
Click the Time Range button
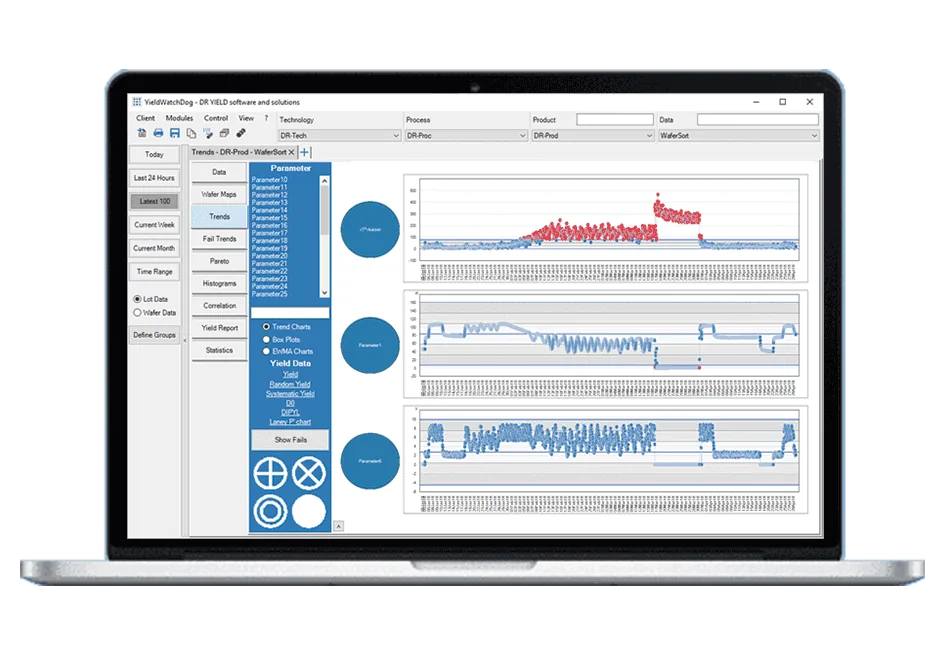(154, 272)
